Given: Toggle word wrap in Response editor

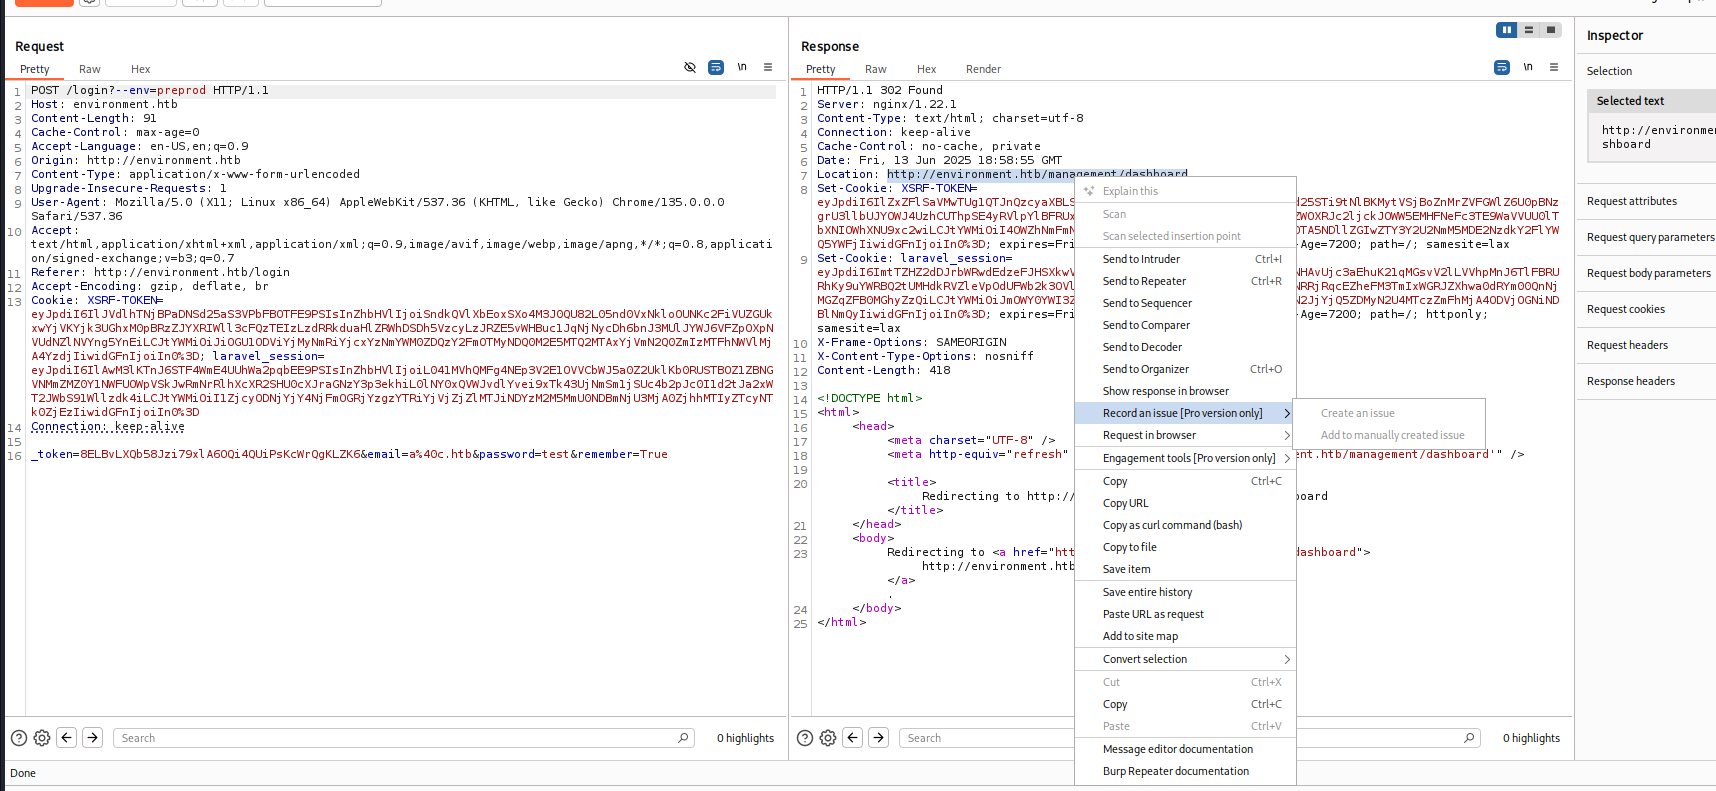Looking at the screenshot, I should click(x=1502, y=68).
